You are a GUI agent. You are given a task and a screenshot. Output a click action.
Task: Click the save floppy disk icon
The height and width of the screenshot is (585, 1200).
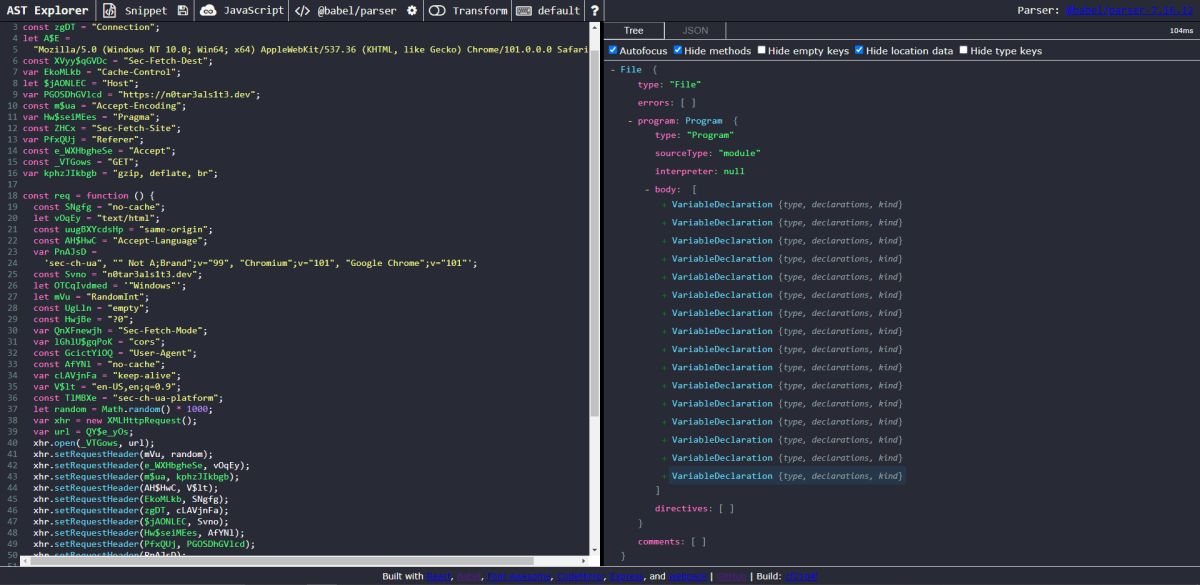[182, 11]
